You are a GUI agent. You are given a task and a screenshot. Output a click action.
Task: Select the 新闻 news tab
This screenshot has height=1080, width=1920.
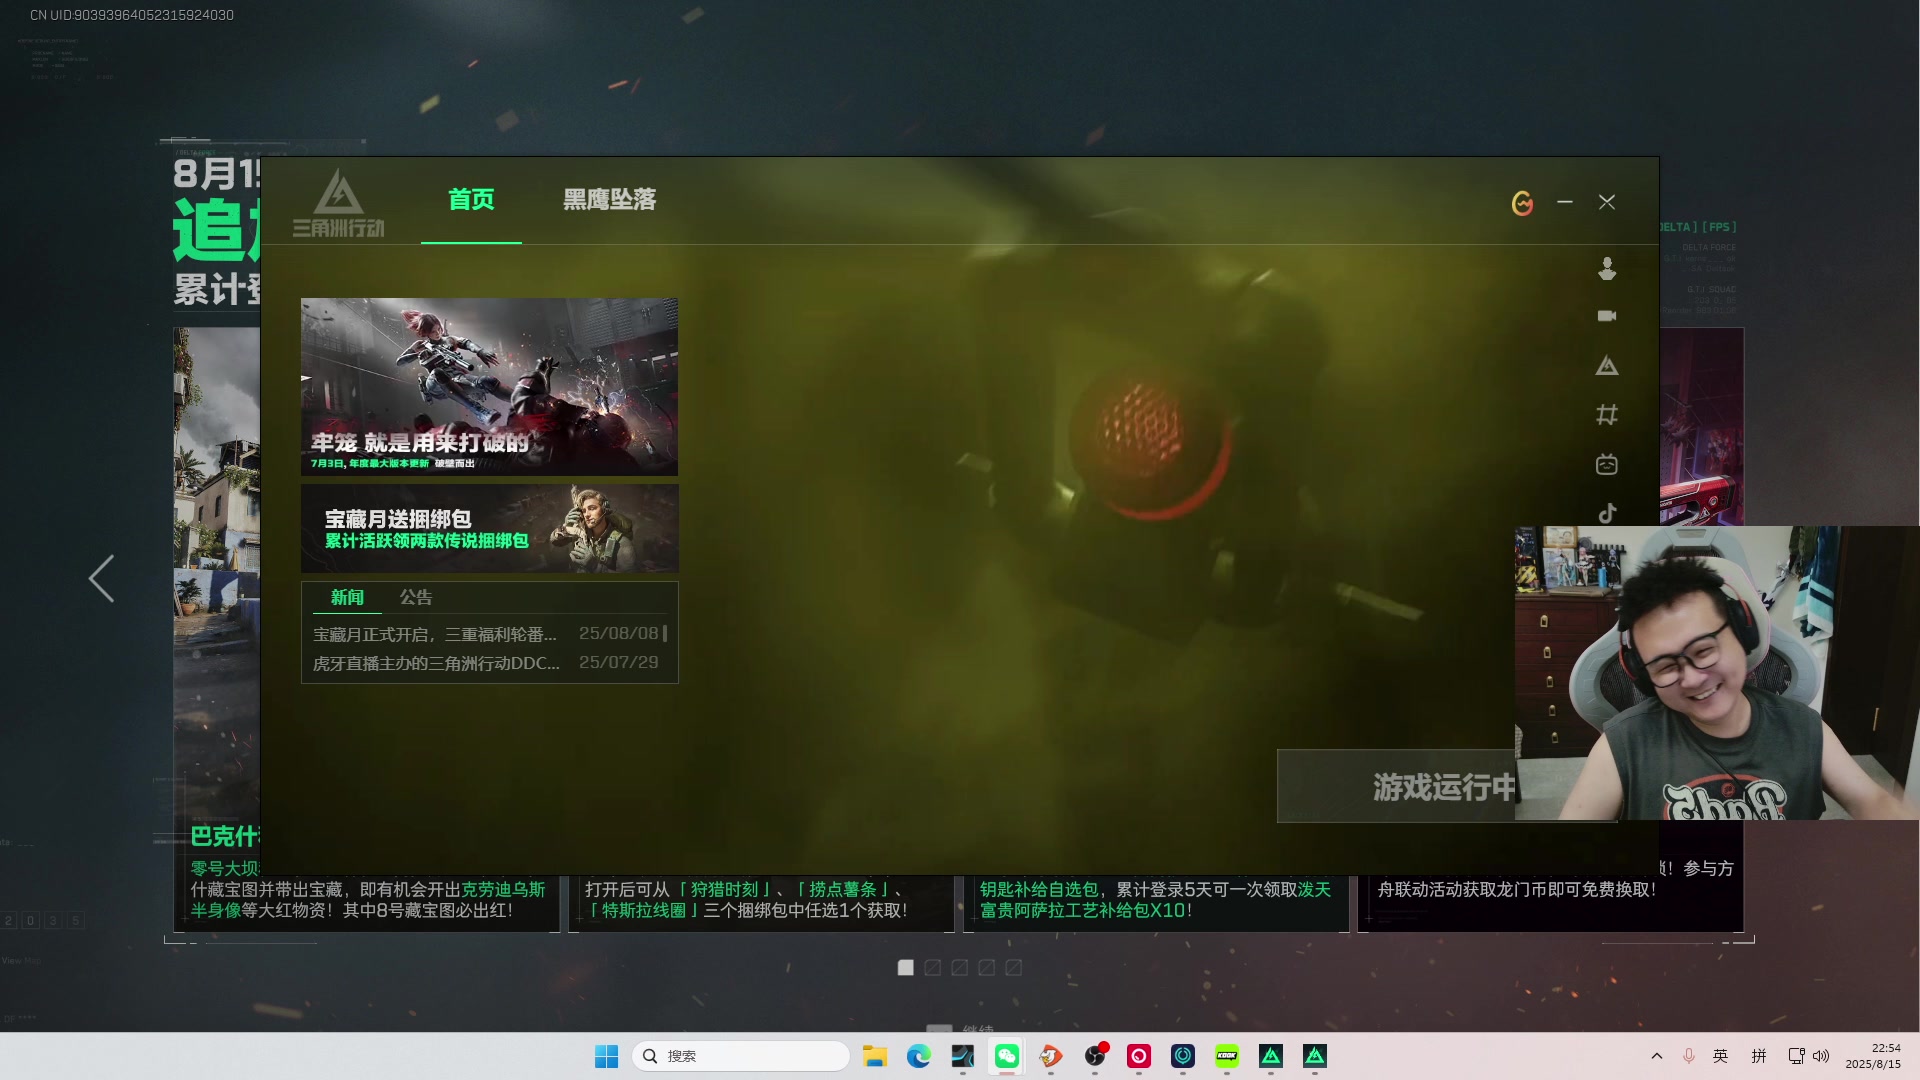(x=347, y=597)
